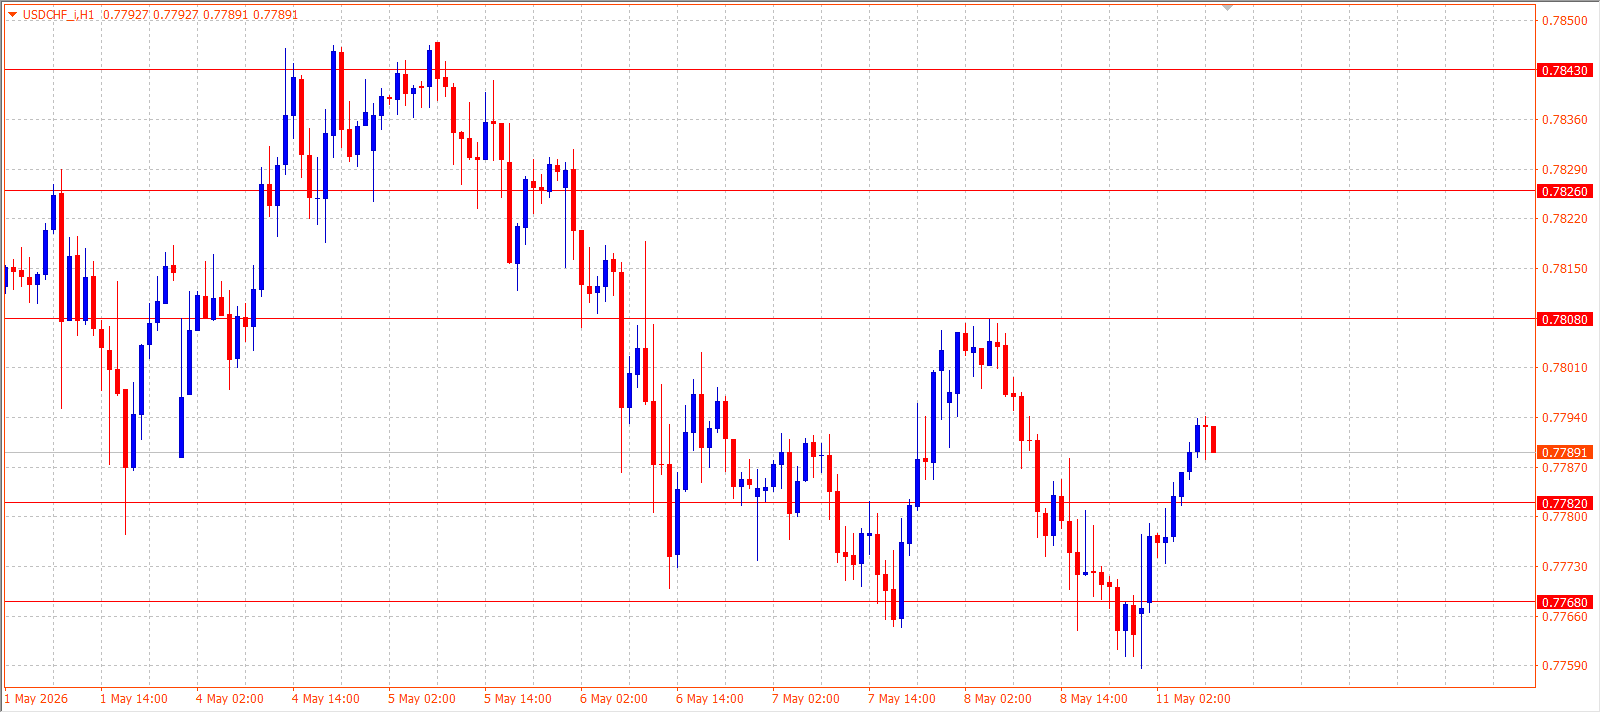Click the 0.78220 price scale value

click(x=1564, y=219)
